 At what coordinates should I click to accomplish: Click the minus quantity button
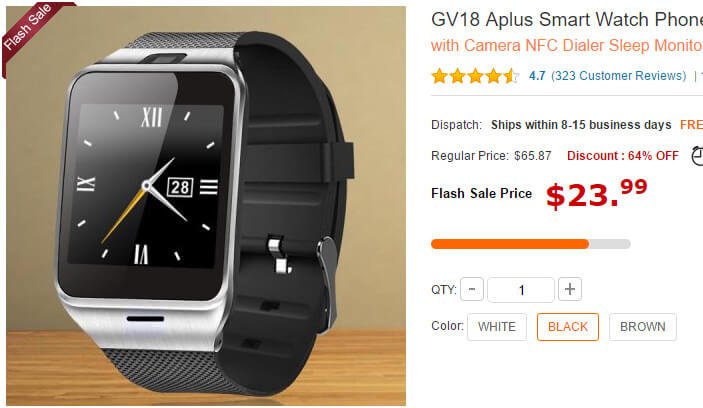(x=472, y=289)
